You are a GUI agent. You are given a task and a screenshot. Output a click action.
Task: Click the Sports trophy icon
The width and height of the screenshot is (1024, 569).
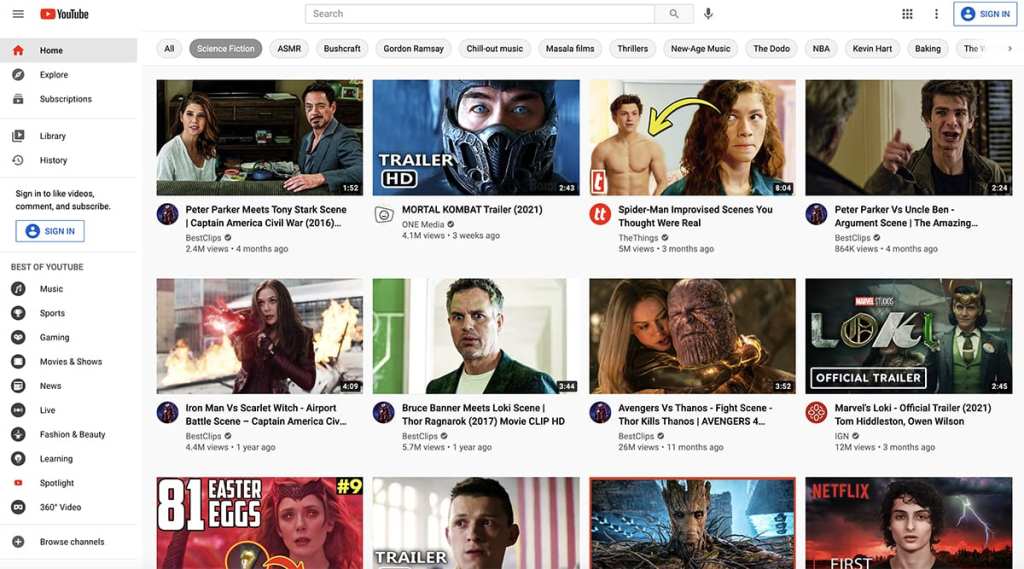click(18, 313)
